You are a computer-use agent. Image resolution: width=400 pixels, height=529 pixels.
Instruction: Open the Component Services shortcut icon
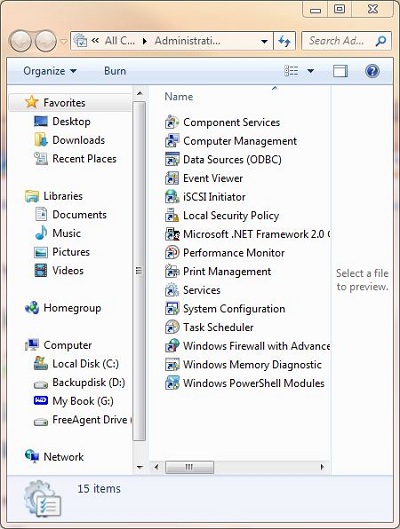pos(172,122)
